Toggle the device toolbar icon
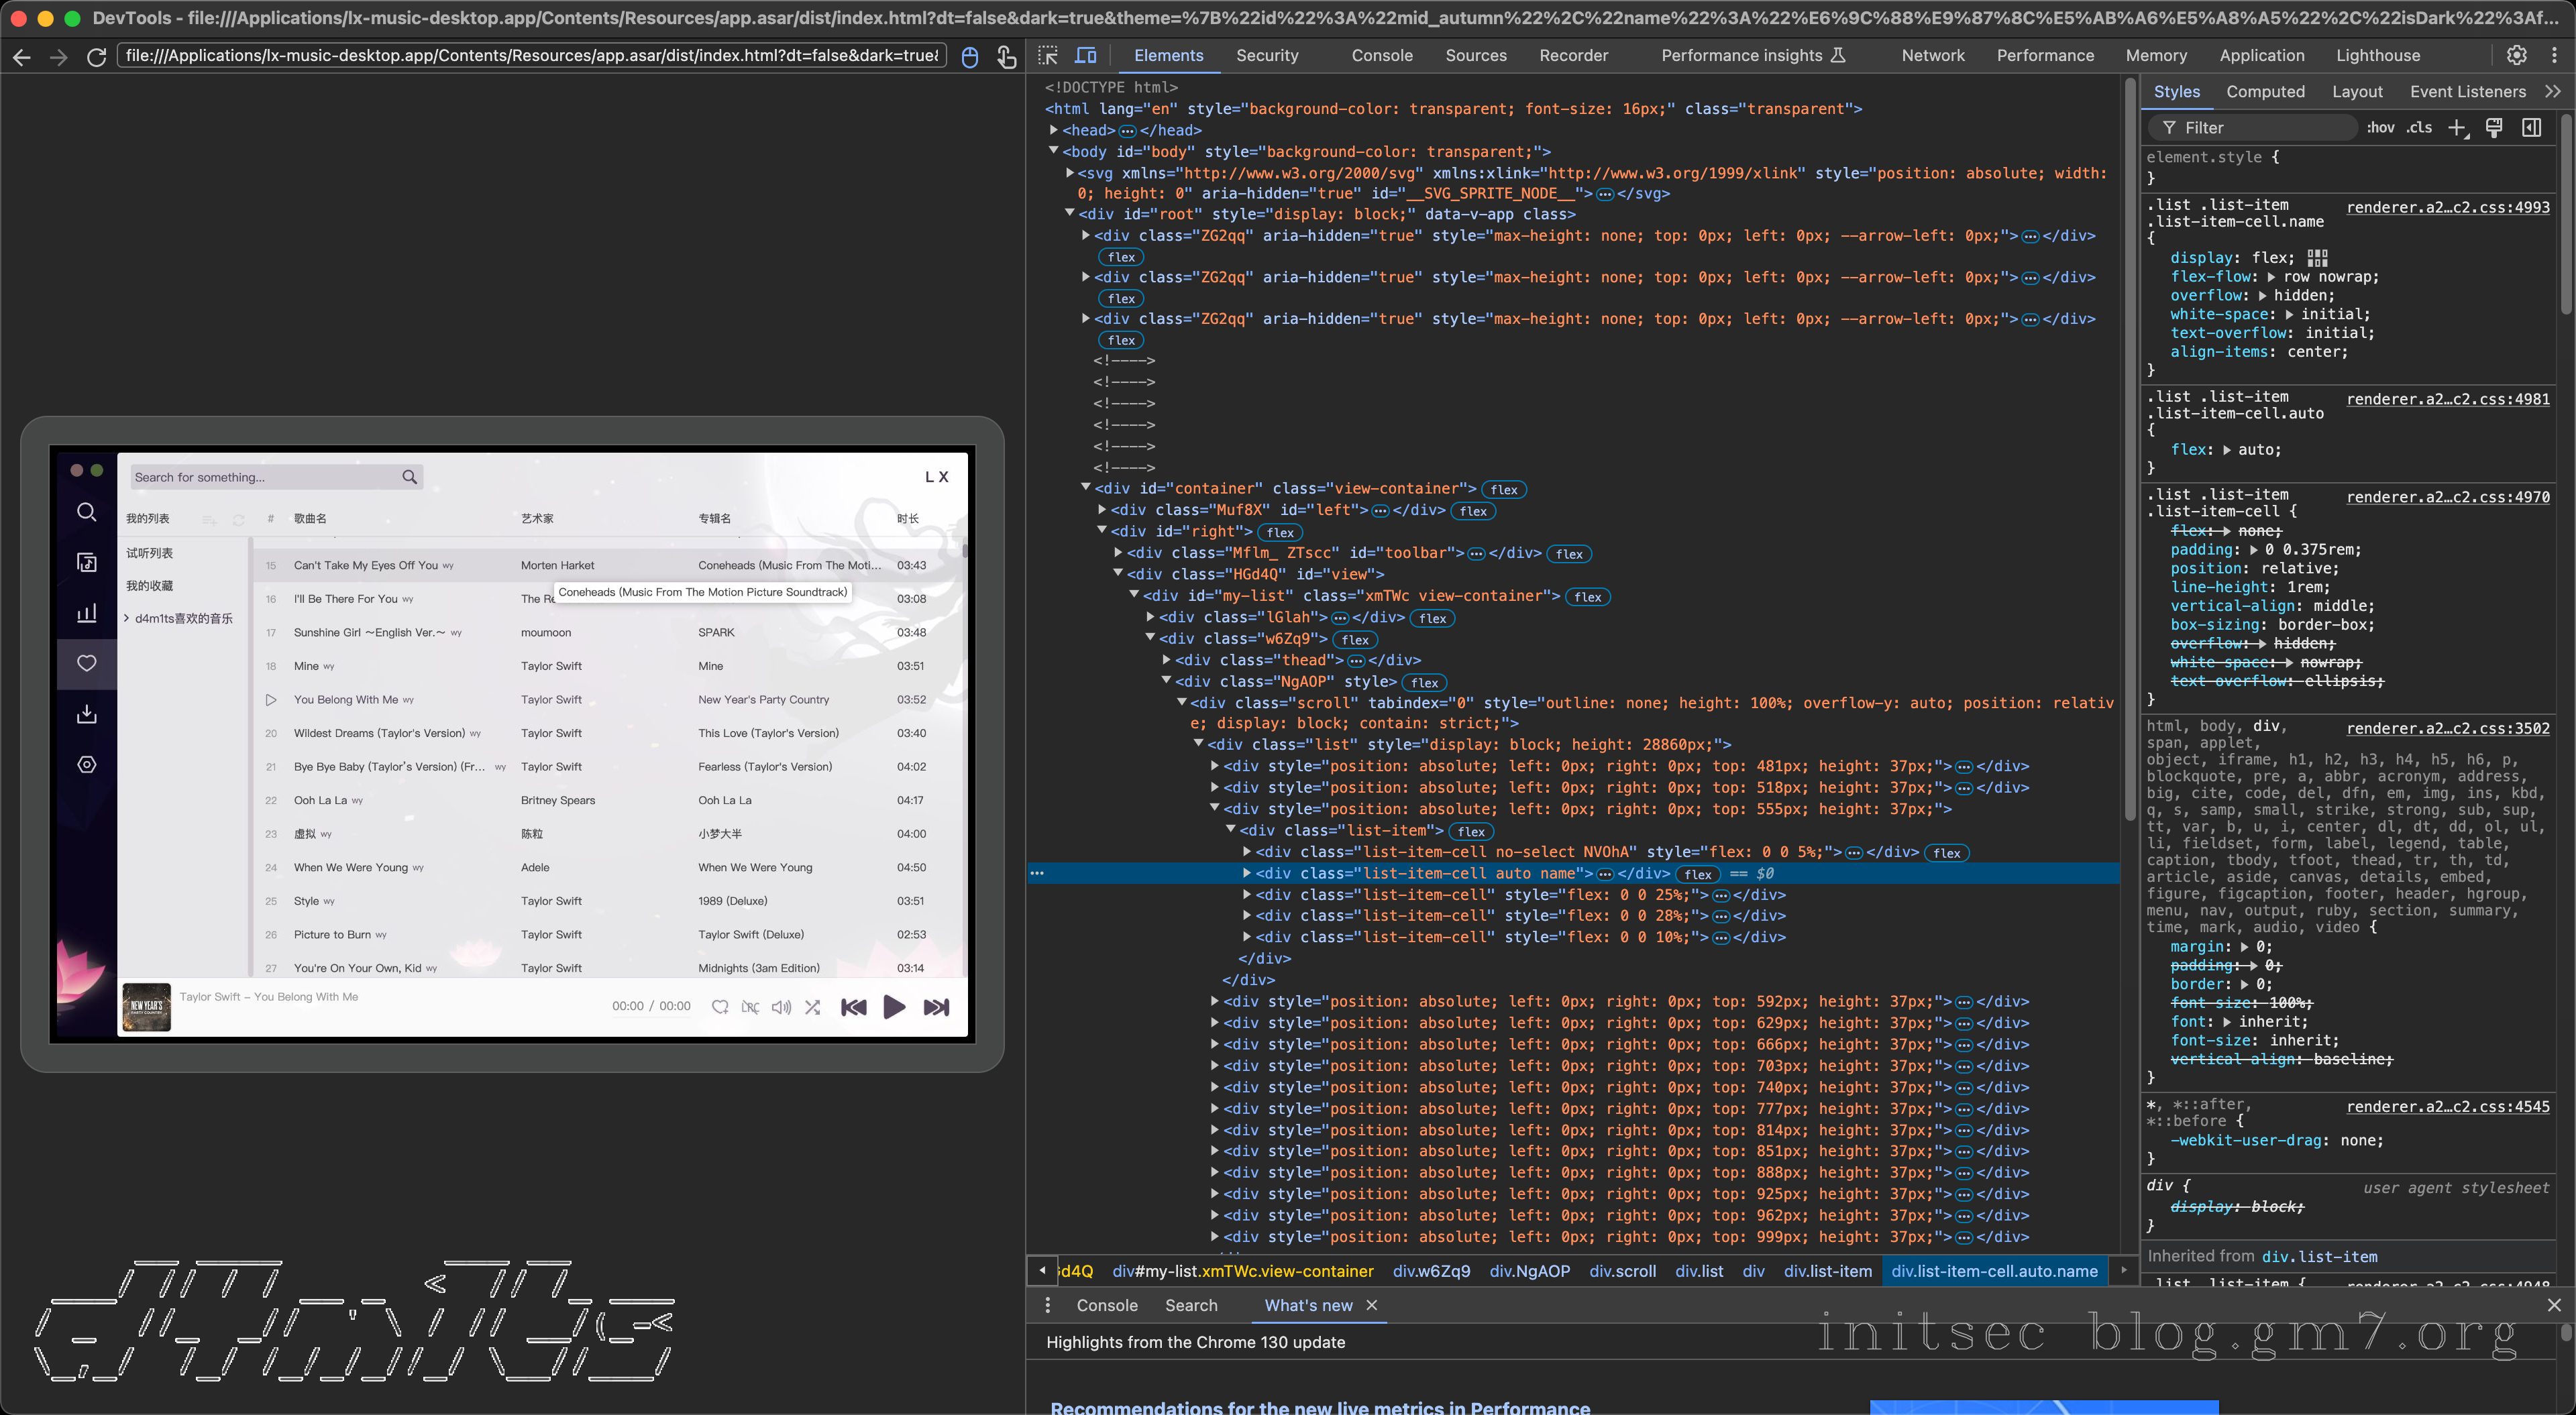 pyautogui.click(x=1085, y=56)
